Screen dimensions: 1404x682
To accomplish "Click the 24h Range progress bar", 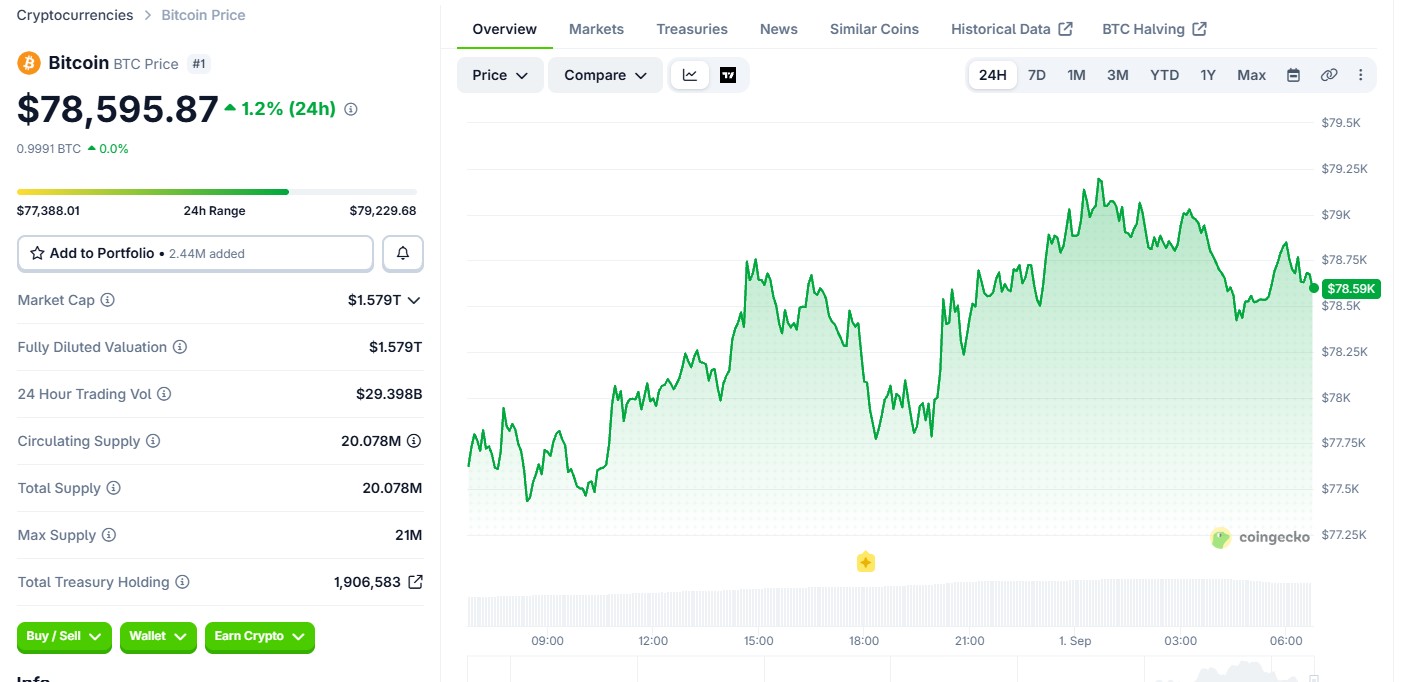I will tap(217, 191).
